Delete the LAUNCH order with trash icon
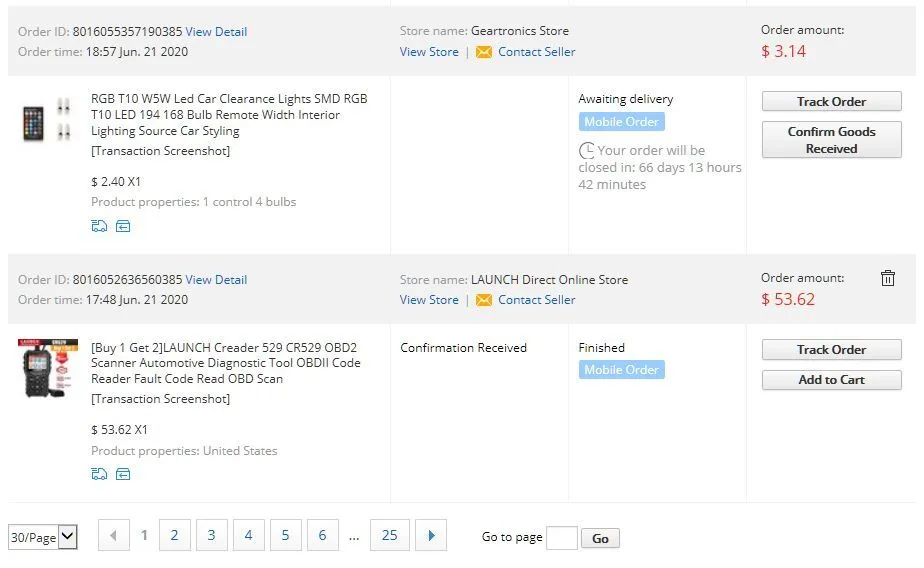The width and height of the screenshot is (924, 568). point(887,279)
